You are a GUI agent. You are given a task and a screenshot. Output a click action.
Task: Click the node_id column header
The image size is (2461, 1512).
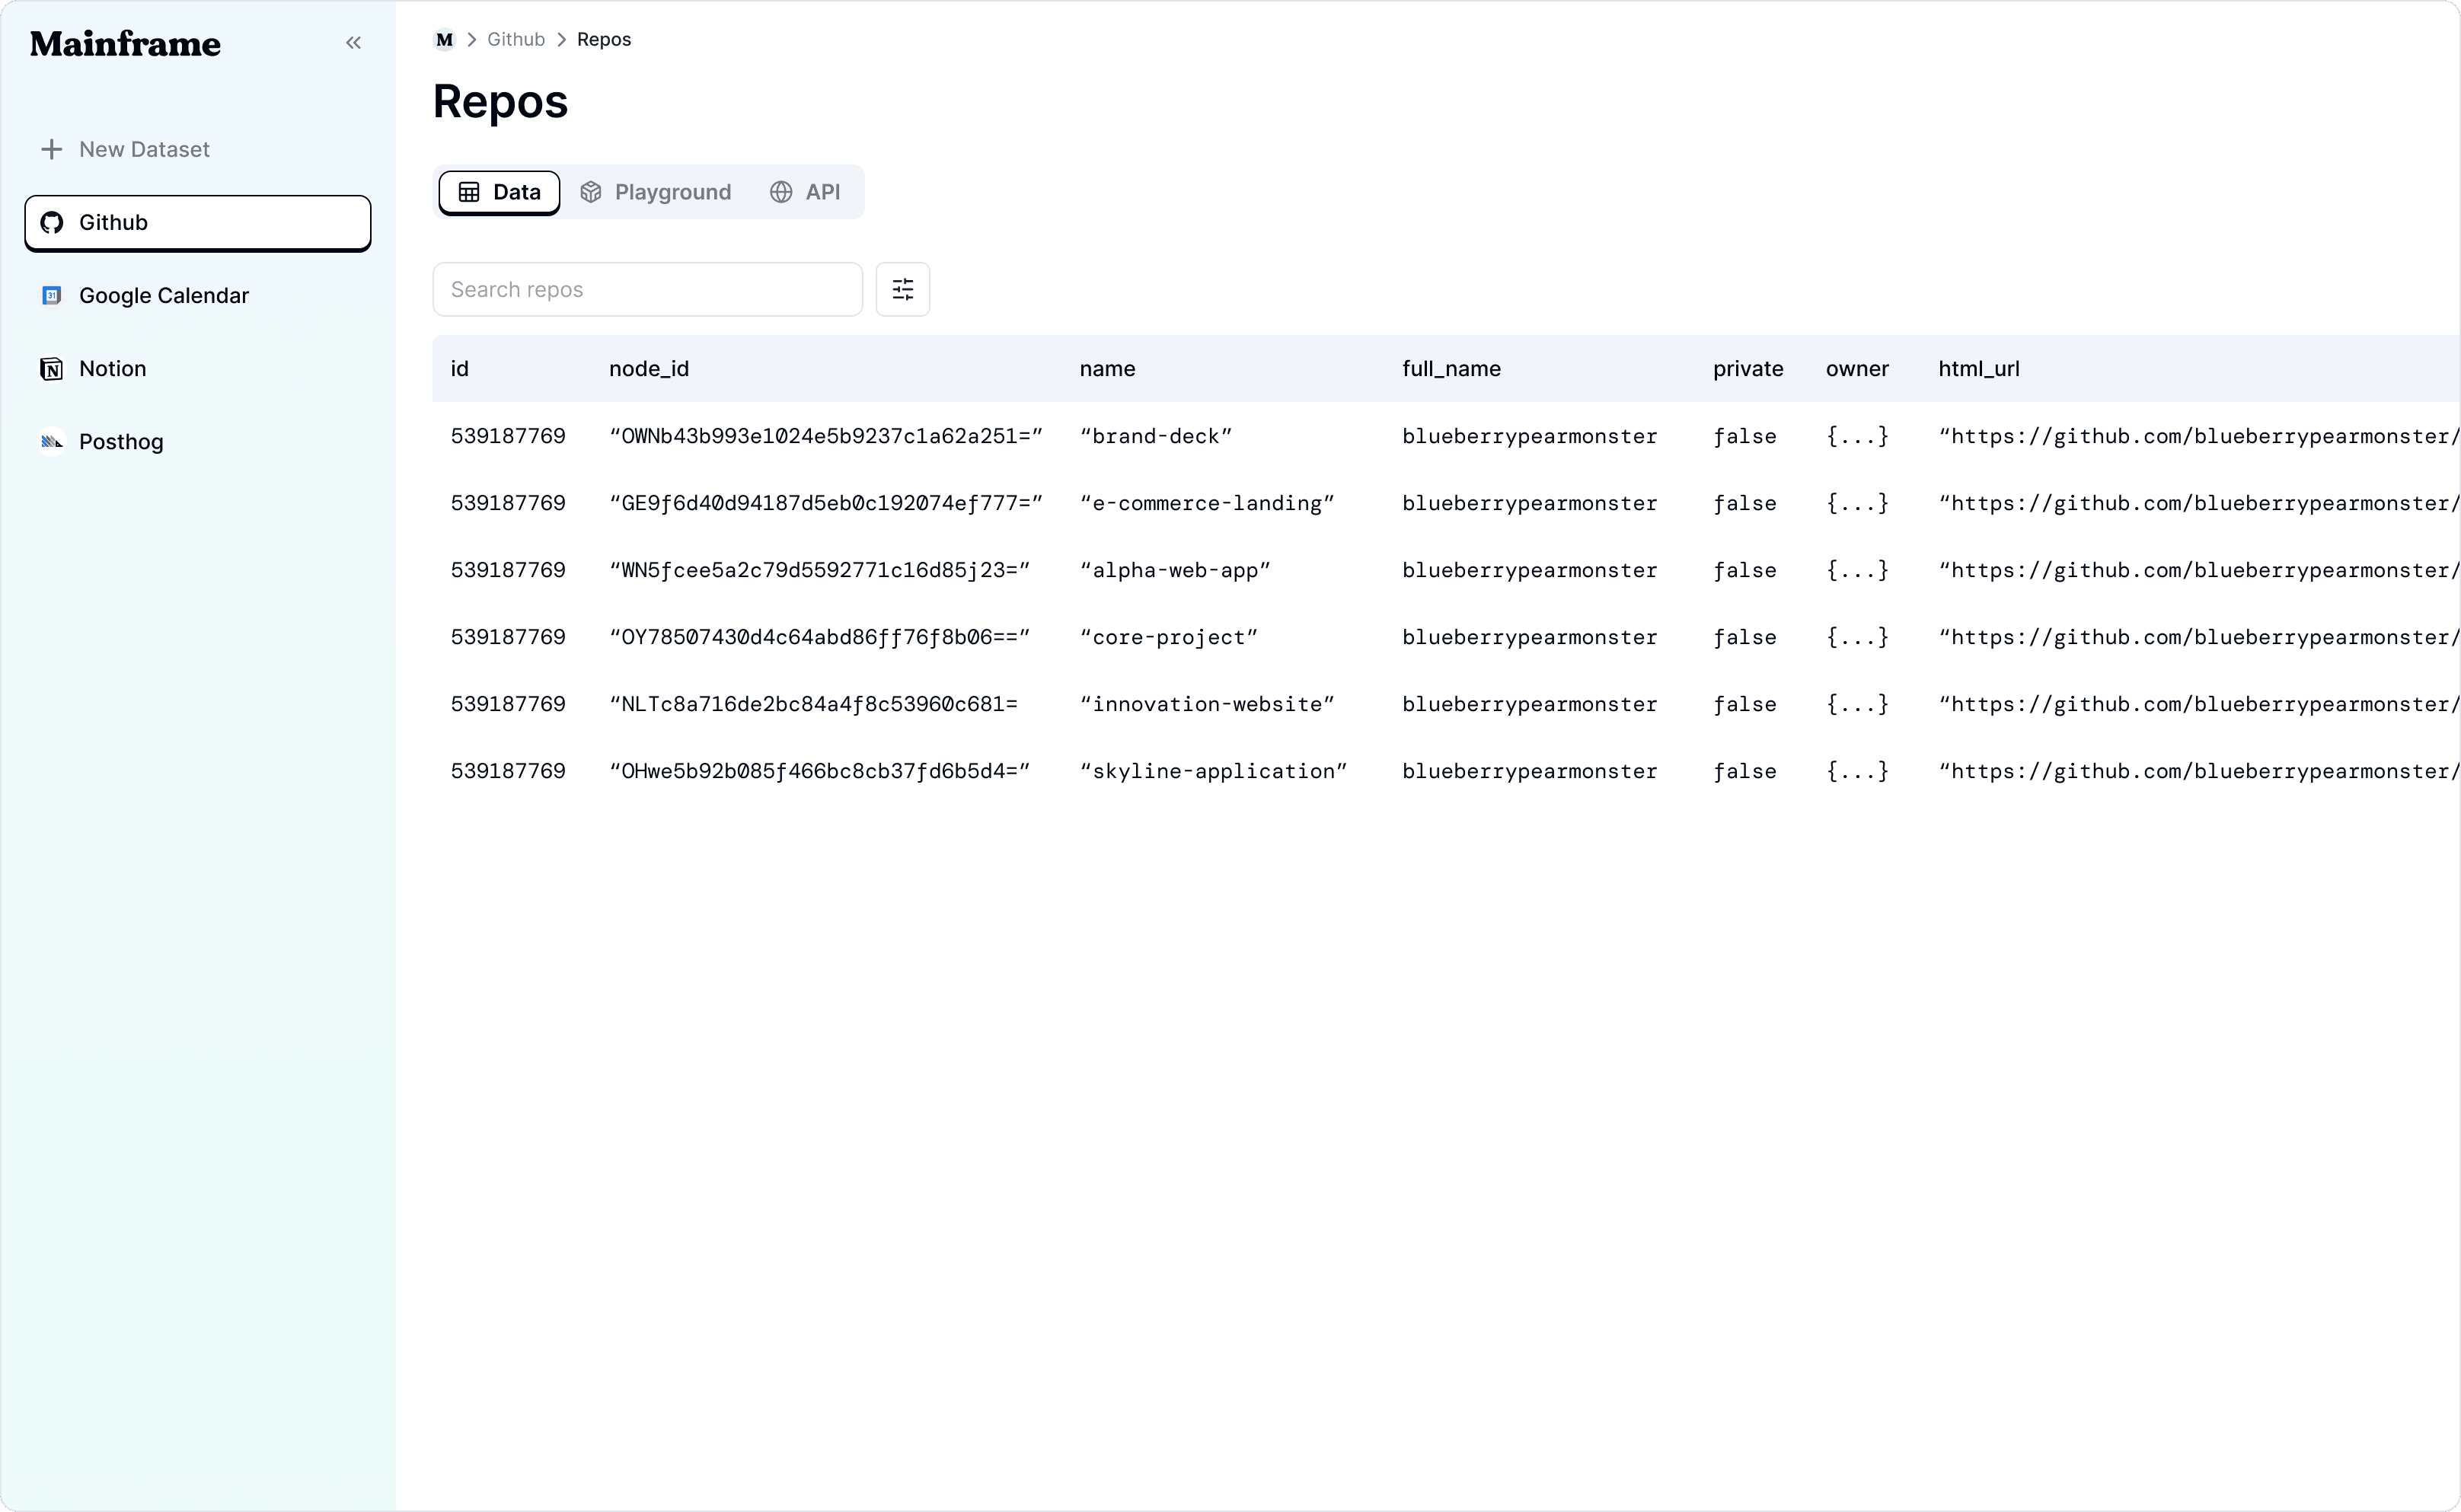(648, 369)
